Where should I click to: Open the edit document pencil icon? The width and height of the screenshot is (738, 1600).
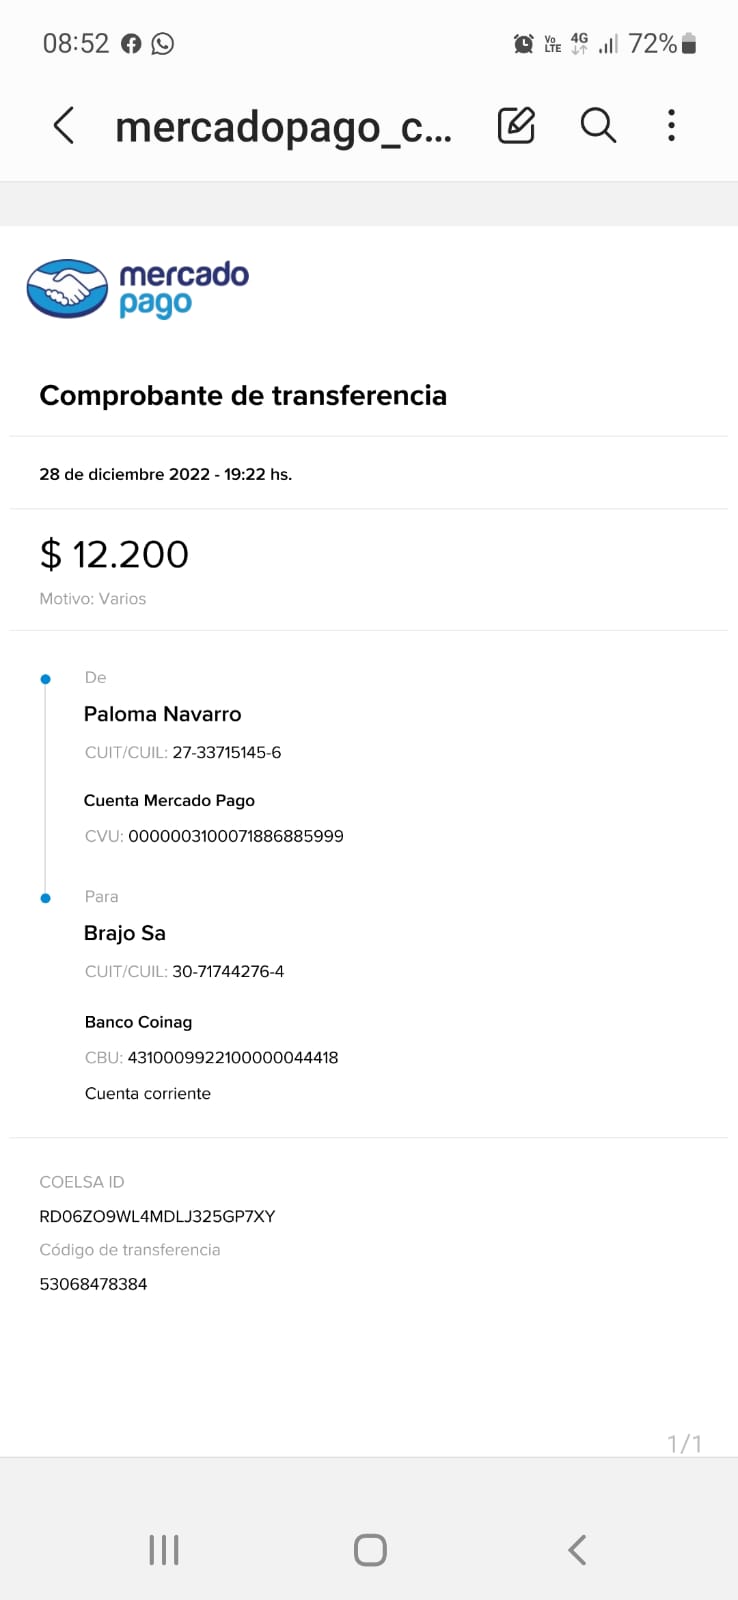(x=516, y=126)
